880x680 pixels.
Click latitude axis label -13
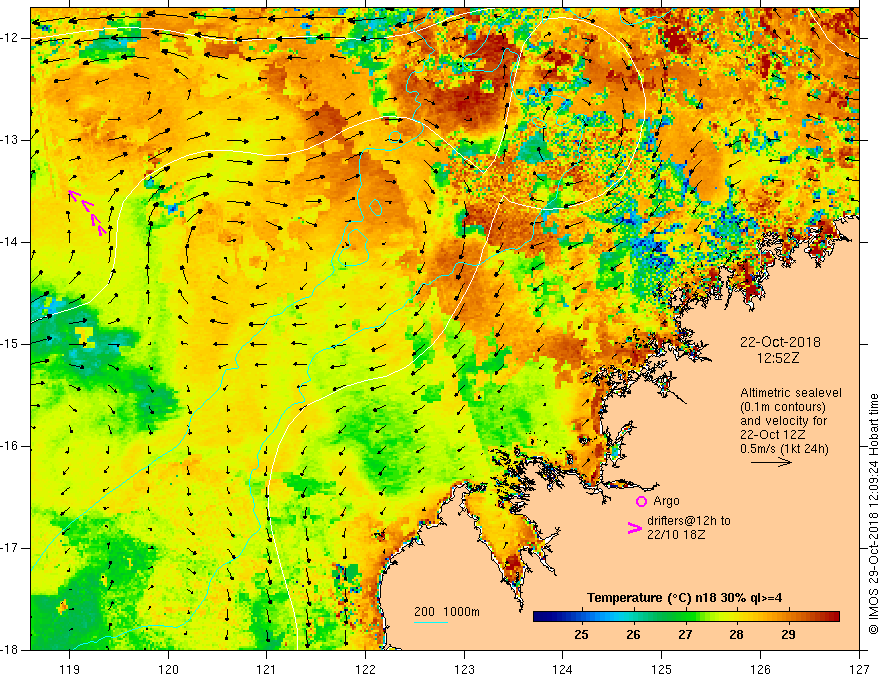point(10,140)
